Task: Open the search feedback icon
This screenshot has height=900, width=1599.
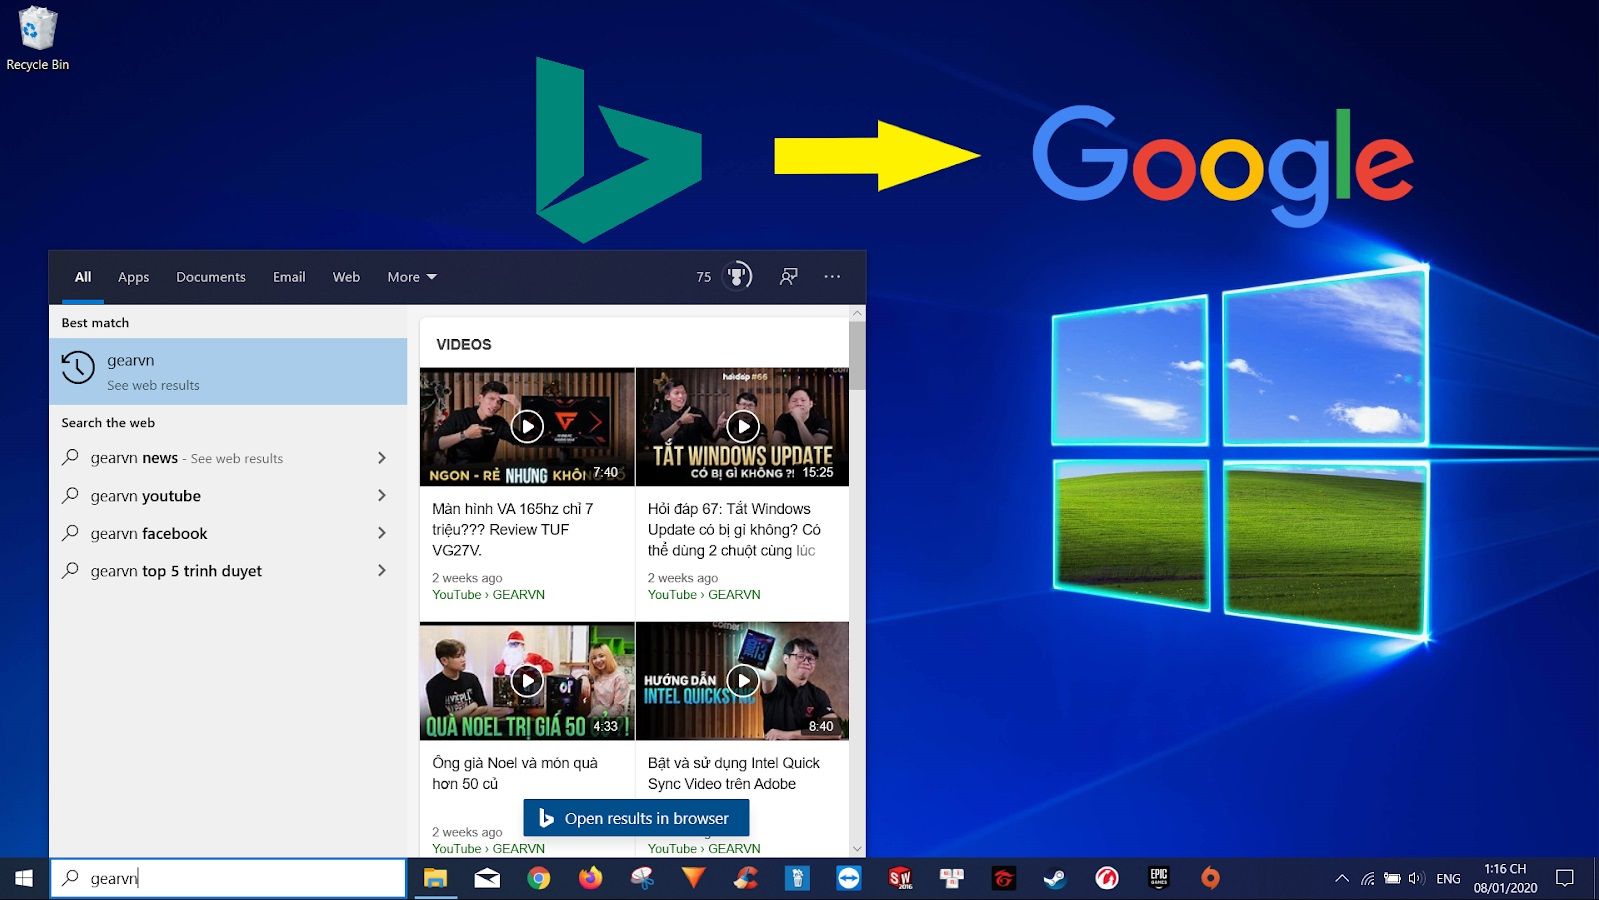Action: (789, 276)
